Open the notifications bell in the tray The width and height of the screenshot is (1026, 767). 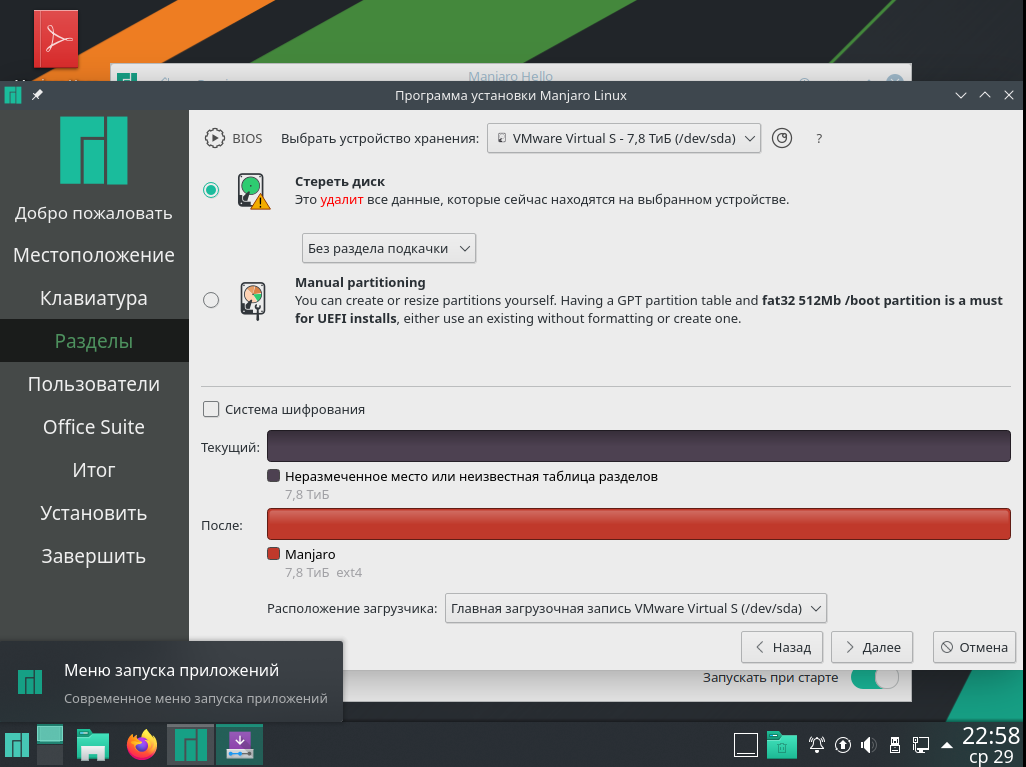(817, 745)
